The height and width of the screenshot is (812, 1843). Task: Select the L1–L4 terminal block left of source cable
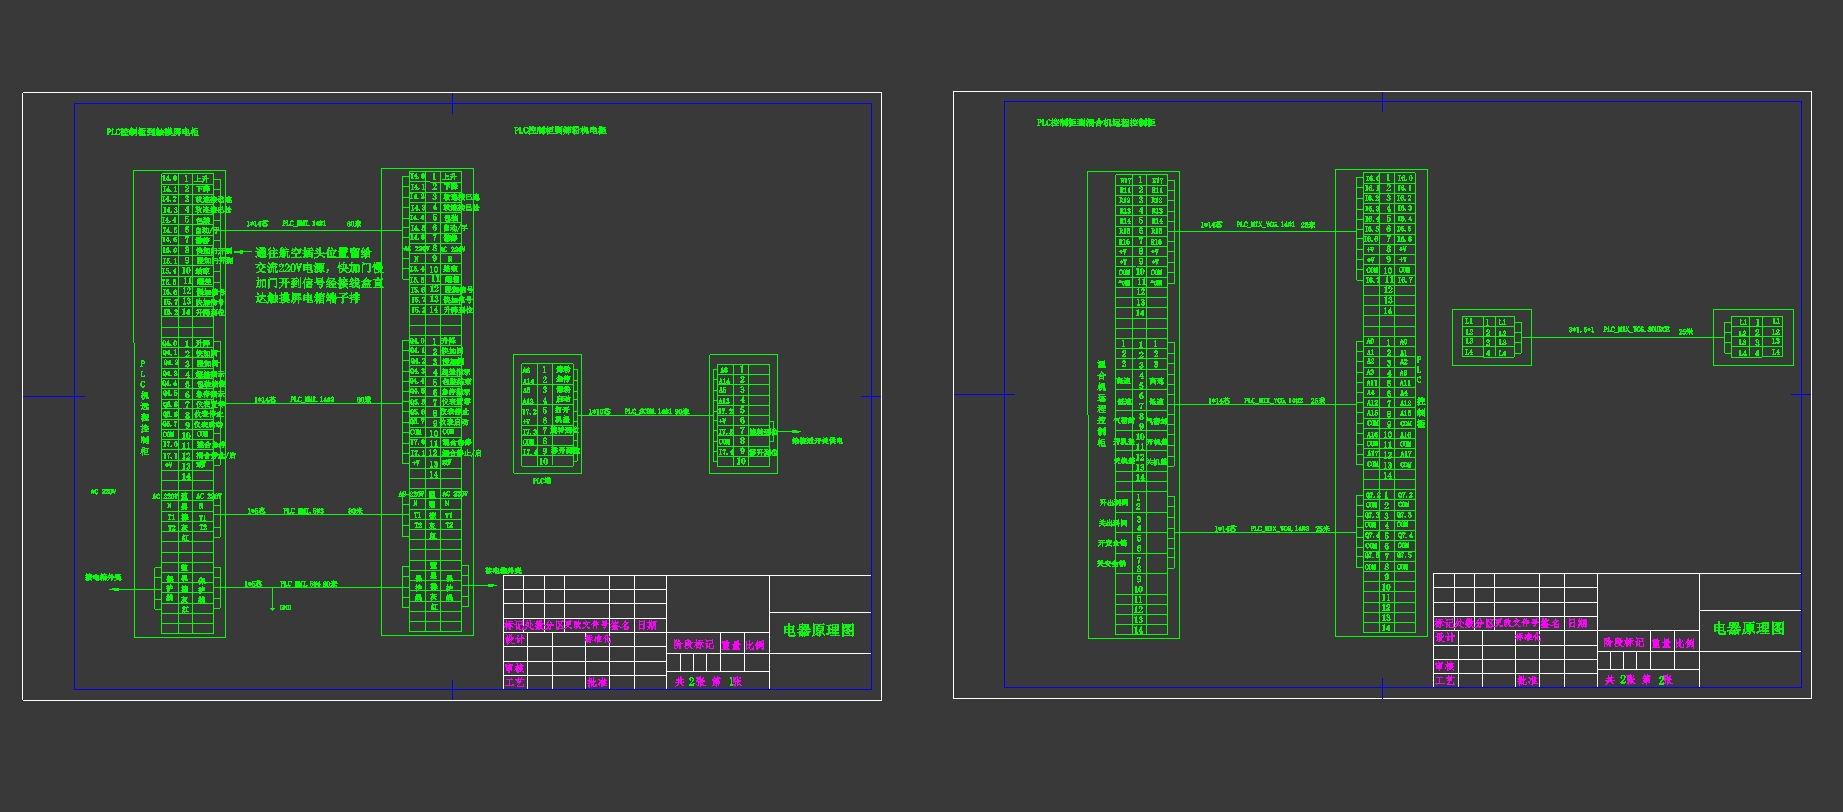(x=1492, y=338)
